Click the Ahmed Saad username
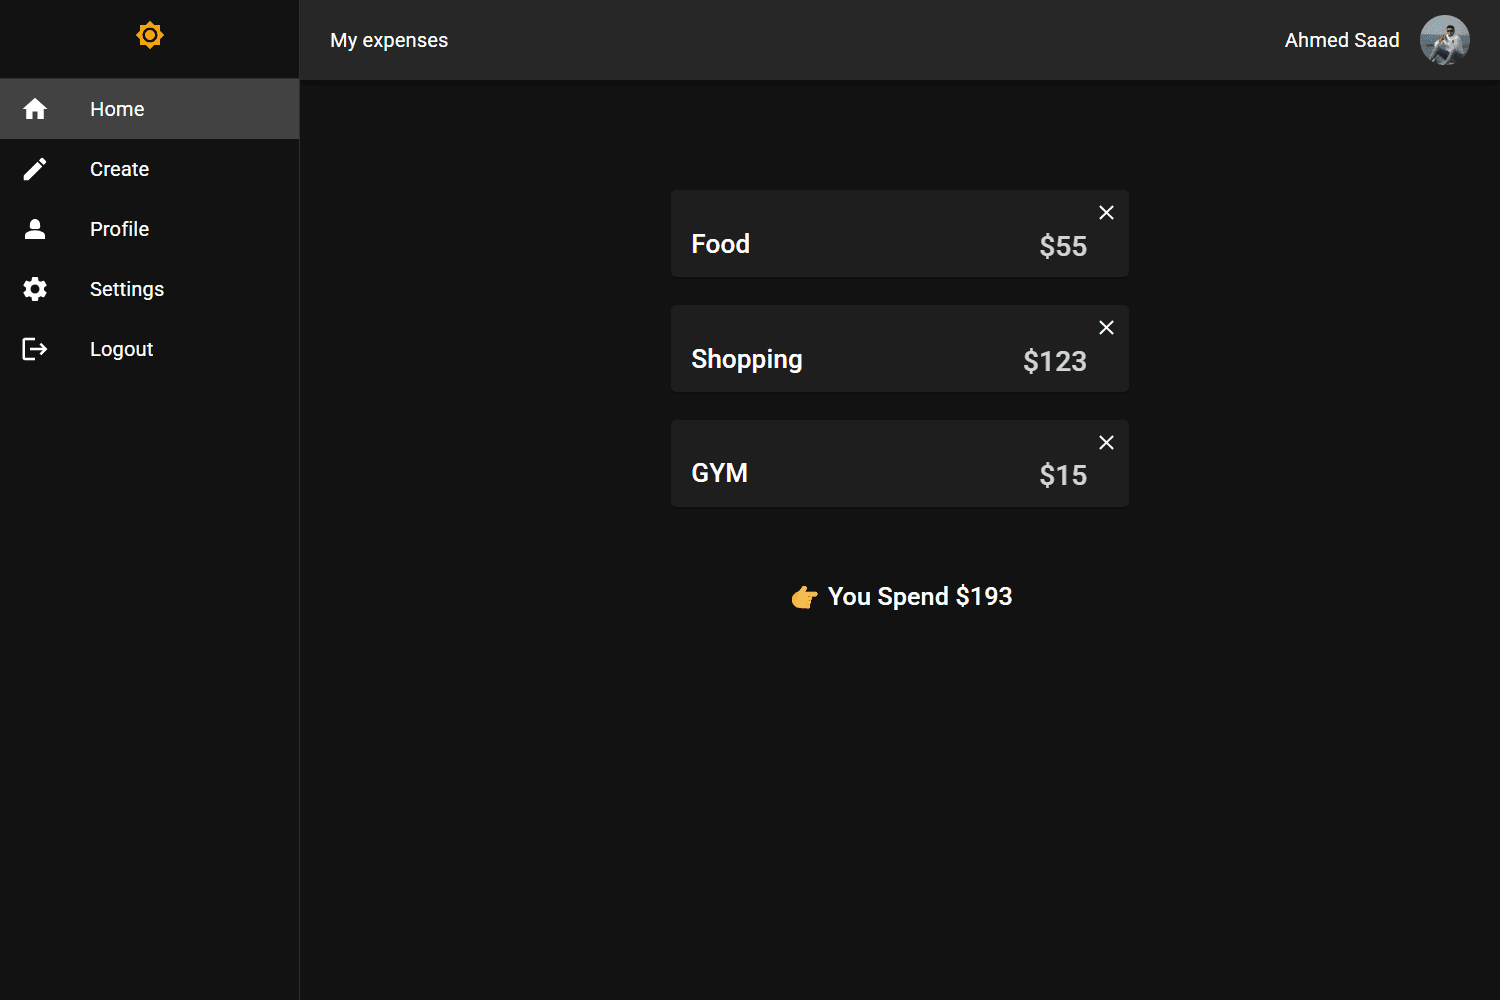Image resolution: width=1500 pixels, height=1000 pixels. point(1341,40)
